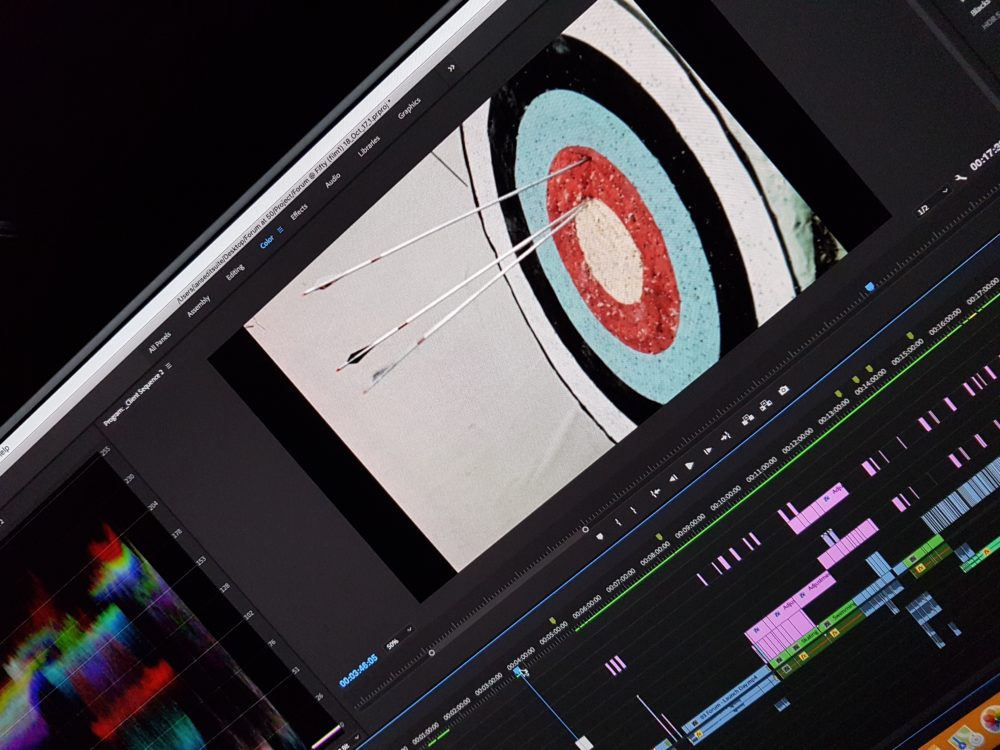Step back one frame in Program Monitor

click(672, 478)
